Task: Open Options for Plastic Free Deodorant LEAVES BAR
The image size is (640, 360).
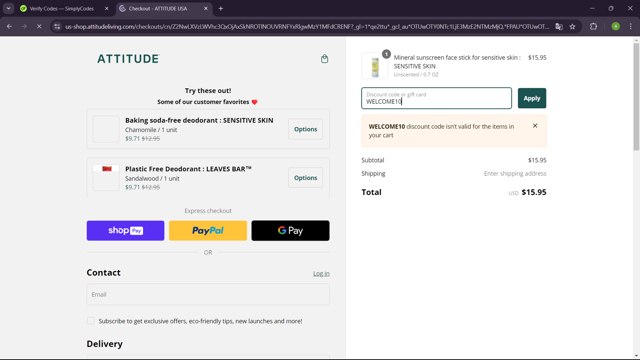Action: click(x=305, y=178)
